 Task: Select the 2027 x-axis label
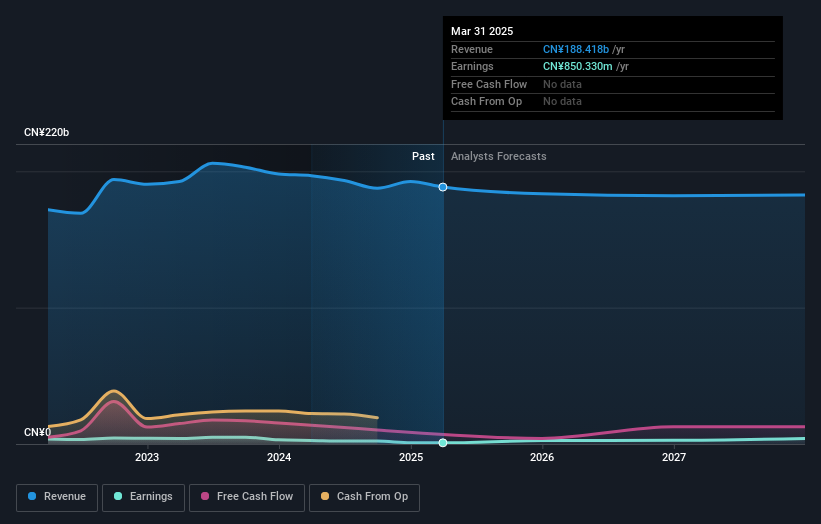(x=674, y=457)
